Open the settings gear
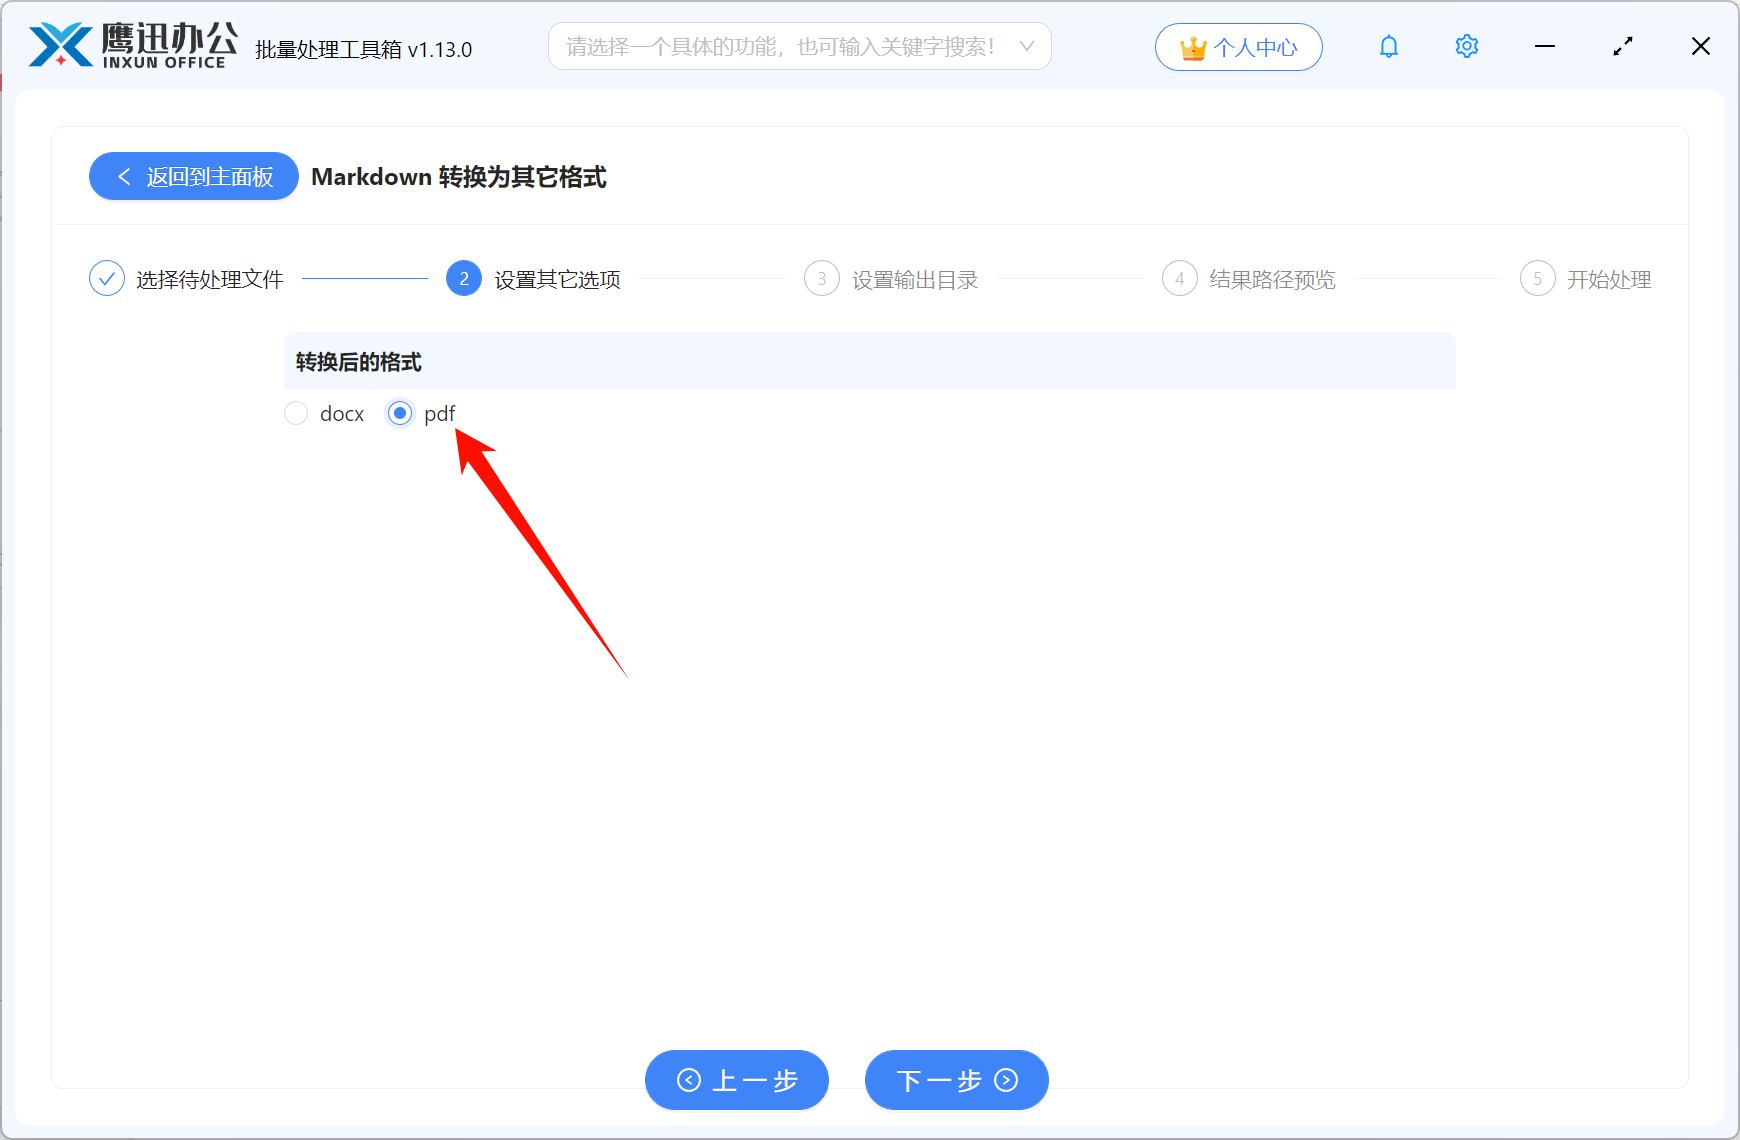 click(x=1466, y=46)
